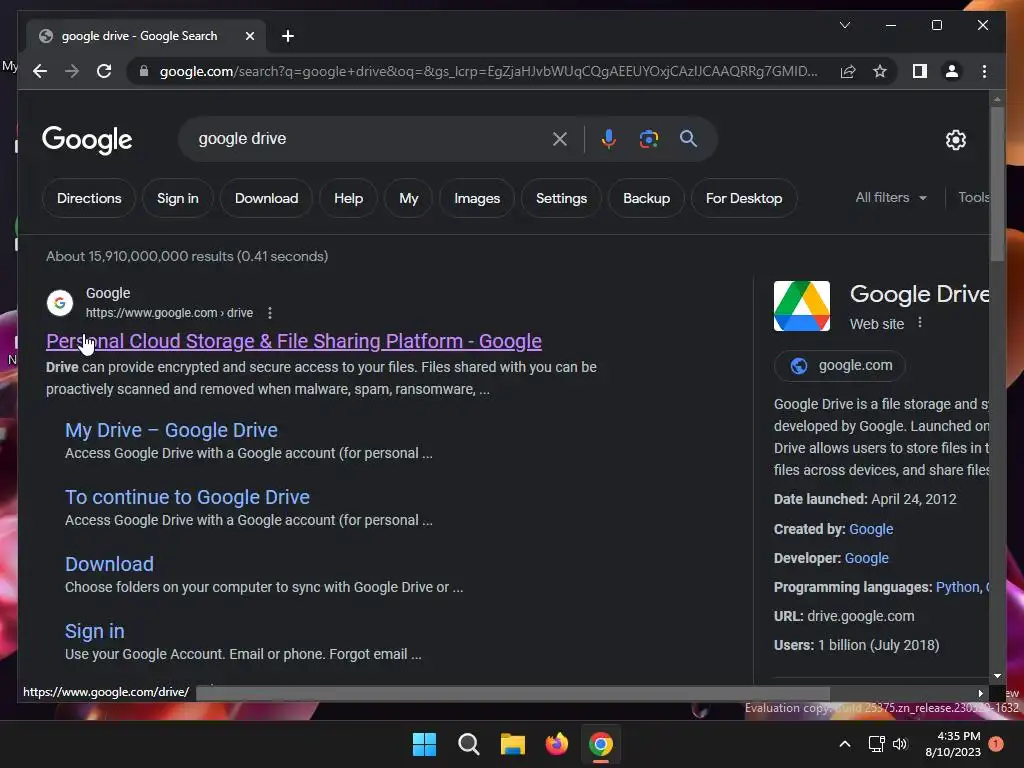The image size is (1024, 768).
Task: Select the My filter chip
Action: (x=409, y=199)
